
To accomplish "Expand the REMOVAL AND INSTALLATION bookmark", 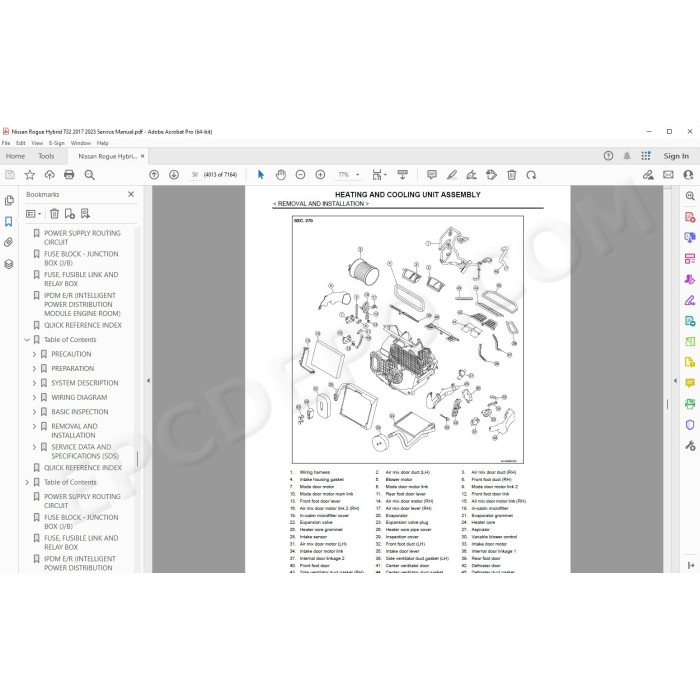I will coord(34,426).
